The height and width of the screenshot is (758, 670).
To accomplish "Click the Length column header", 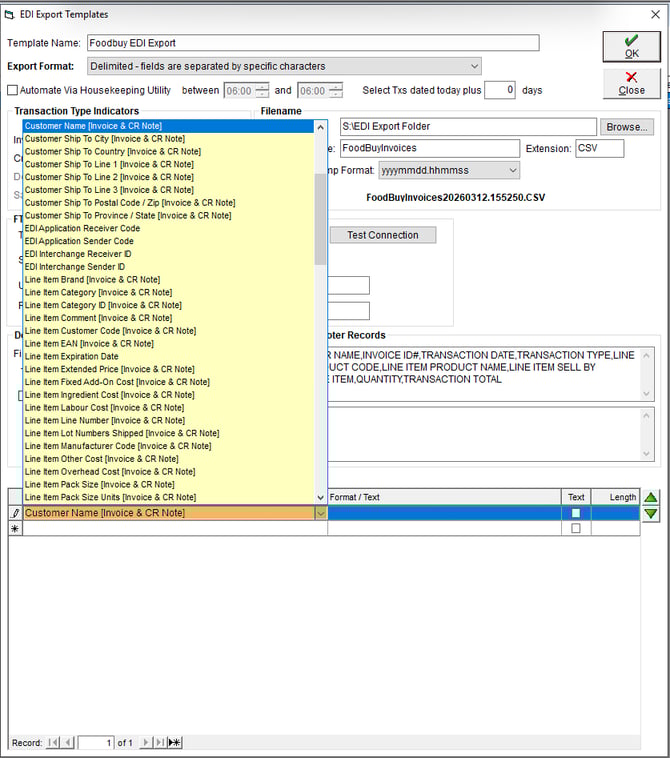I will 615,497.
